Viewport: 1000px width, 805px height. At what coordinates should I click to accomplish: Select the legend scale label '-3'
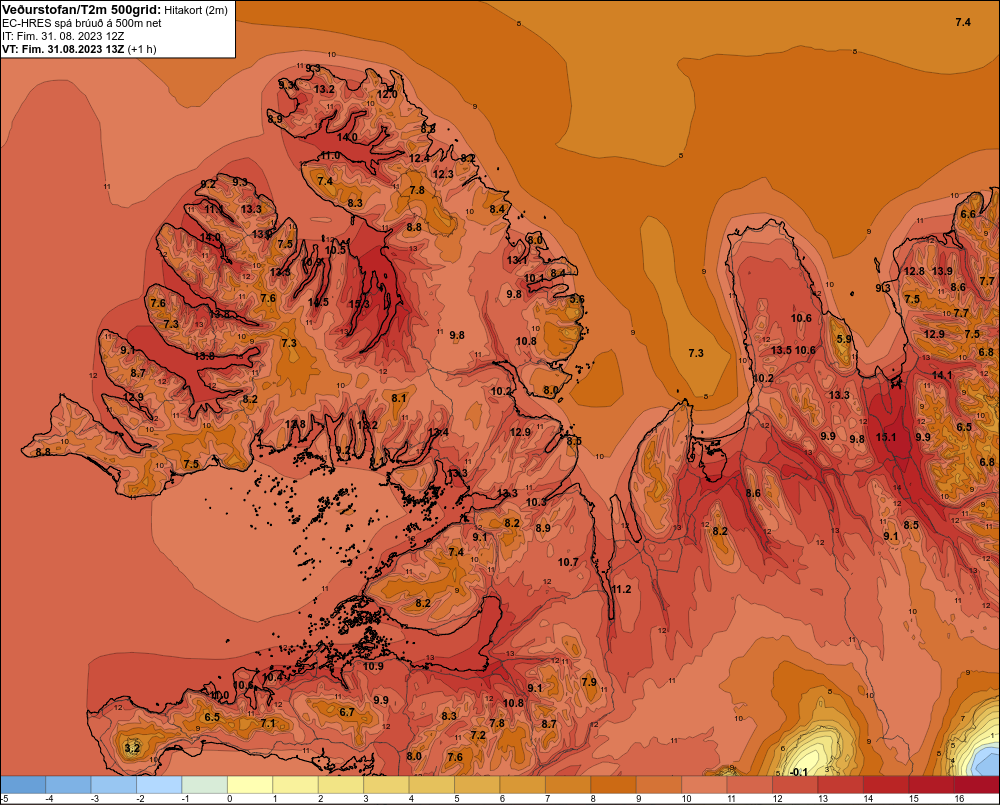click(94, 799)
